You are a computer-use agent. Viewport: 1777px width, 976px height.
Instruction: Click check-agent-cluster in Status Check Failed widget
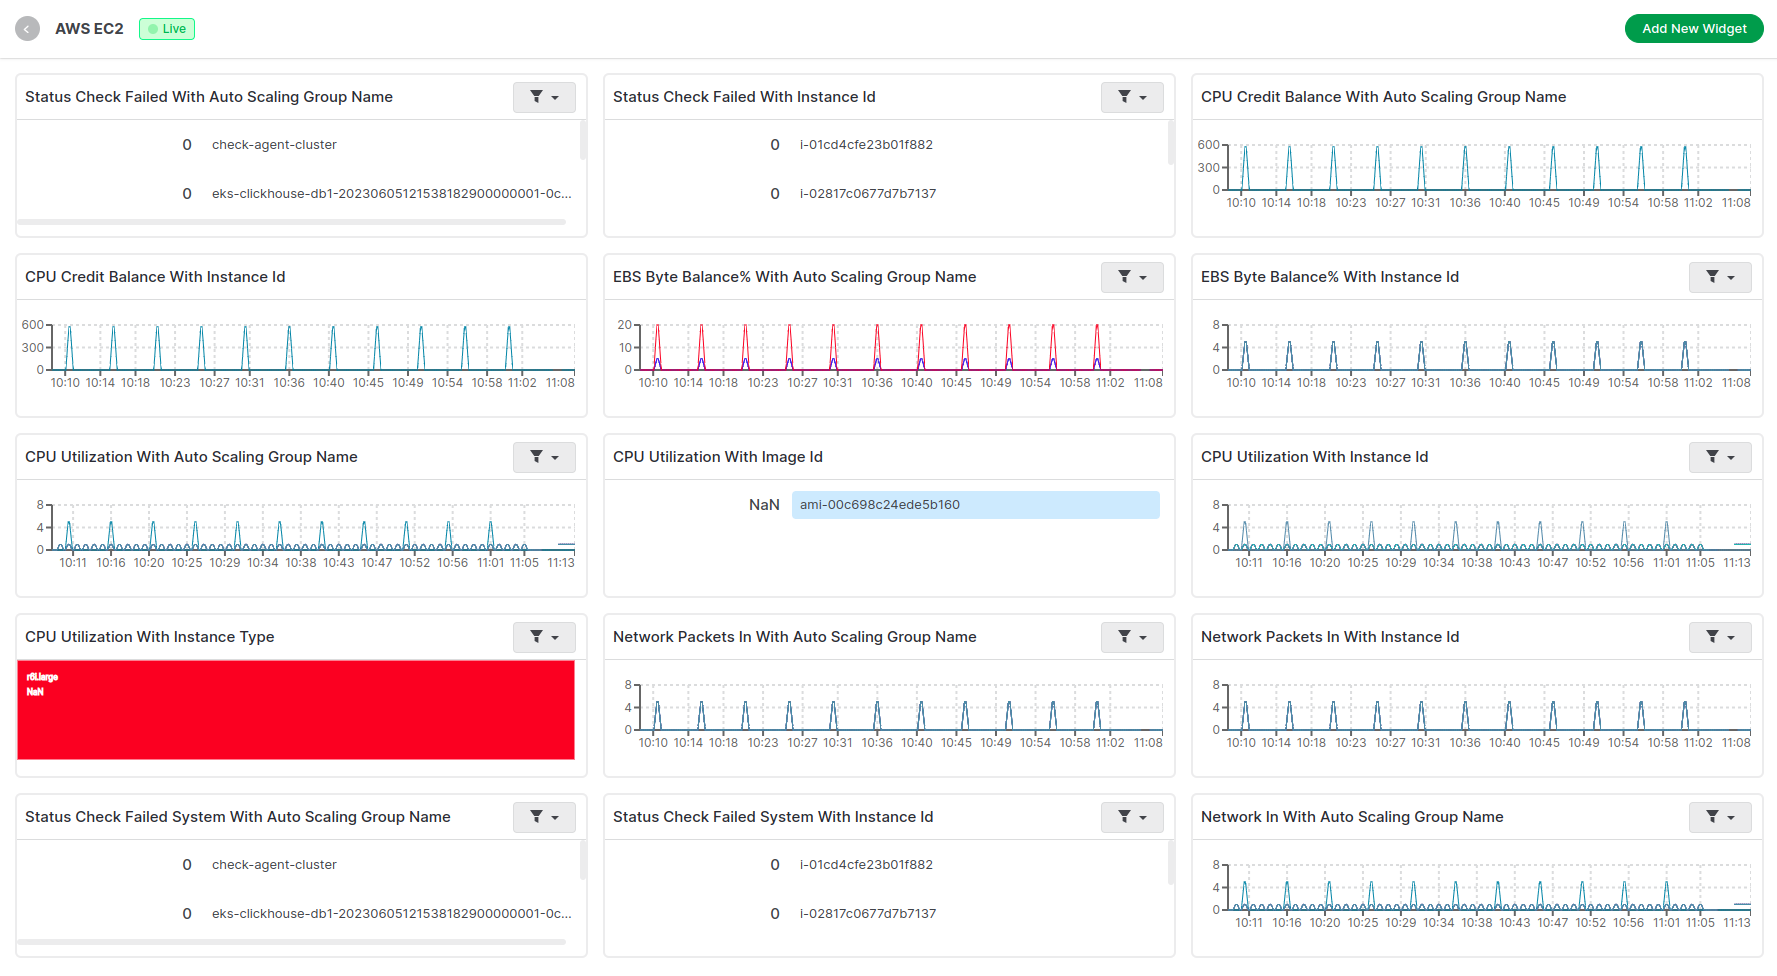tap(274, 145)
